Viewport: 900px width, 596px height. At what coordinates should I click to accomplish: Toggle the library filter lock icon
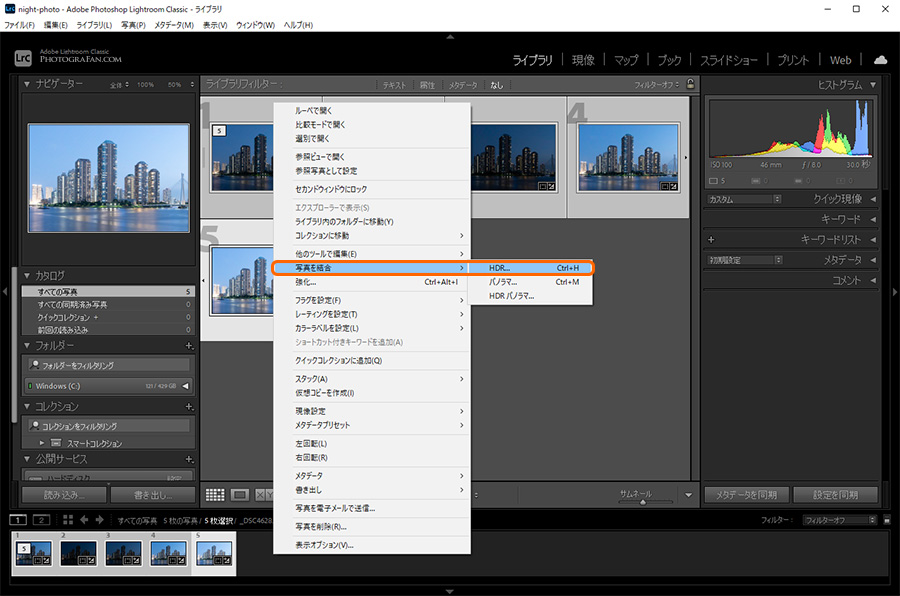690,84
